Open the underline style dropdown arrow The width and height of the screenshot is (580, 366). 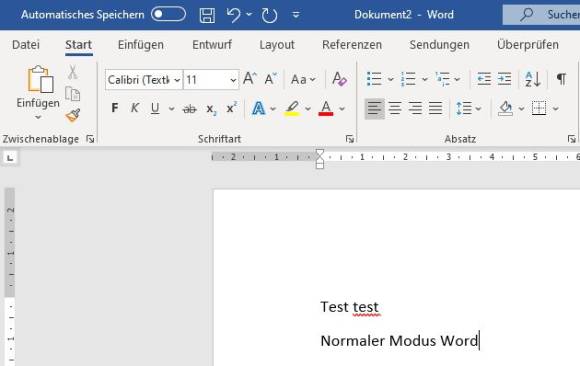coord(171,109)
